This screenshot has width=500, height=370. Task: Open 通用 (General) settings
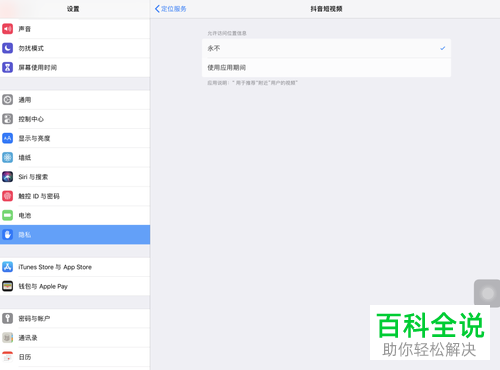coord(75,100)
